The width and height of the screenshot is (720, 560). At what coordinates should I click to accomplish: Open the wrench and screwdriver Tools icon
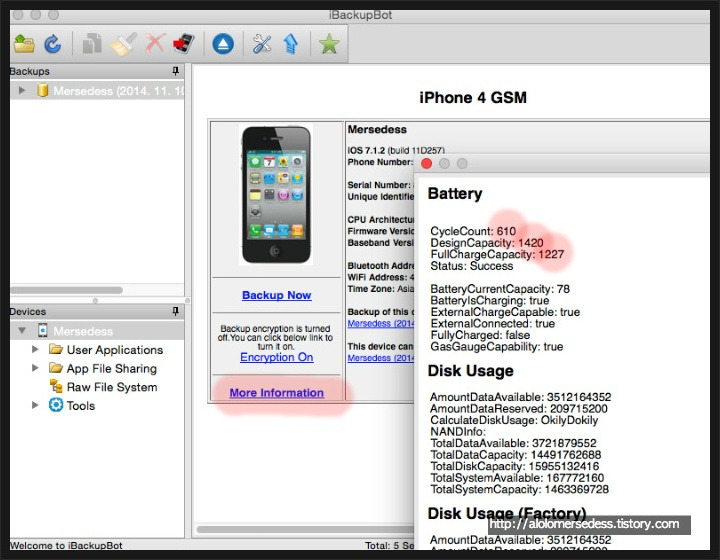262,44
